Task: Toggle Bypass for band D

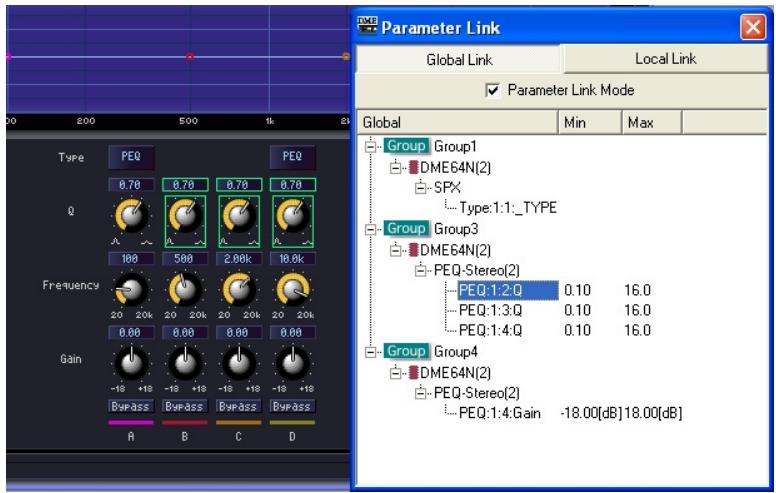Action: click(x=292, y=406)
